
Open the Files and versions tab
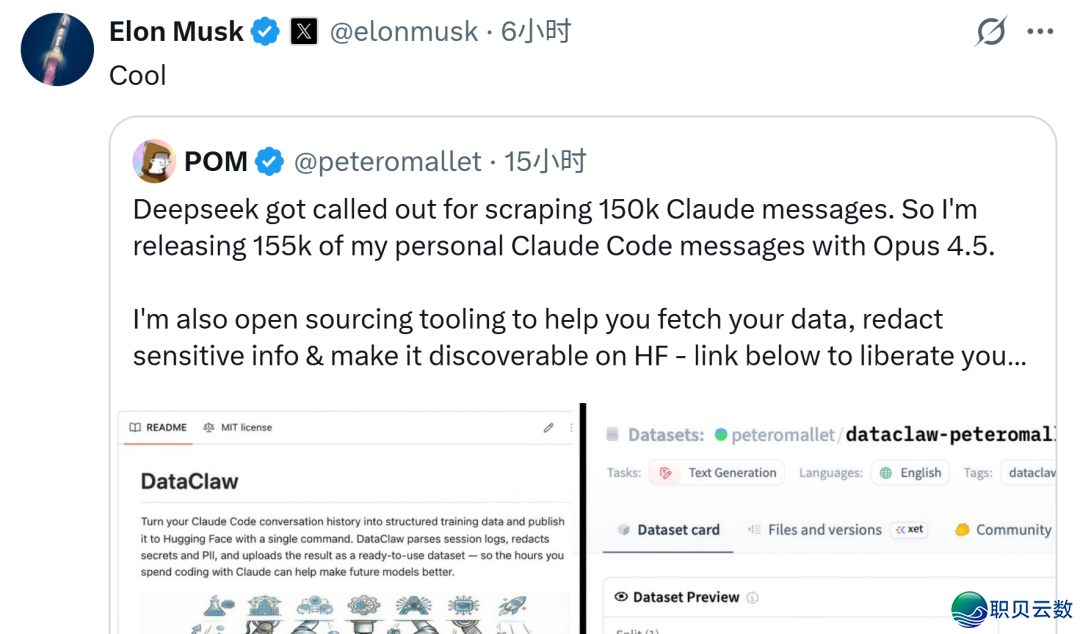click(x=814, y=530)
